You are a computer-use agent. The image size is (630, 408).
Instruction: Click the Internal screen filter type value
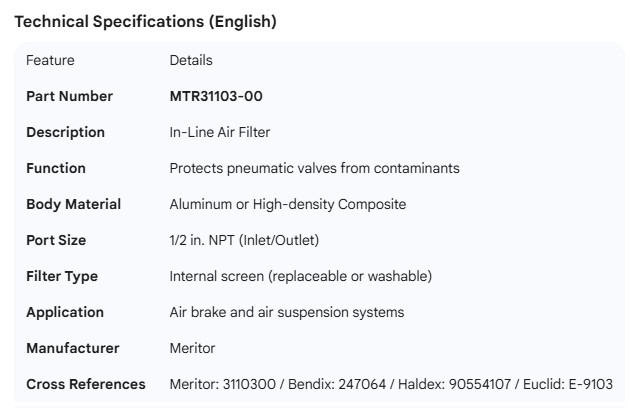[300, 276]
